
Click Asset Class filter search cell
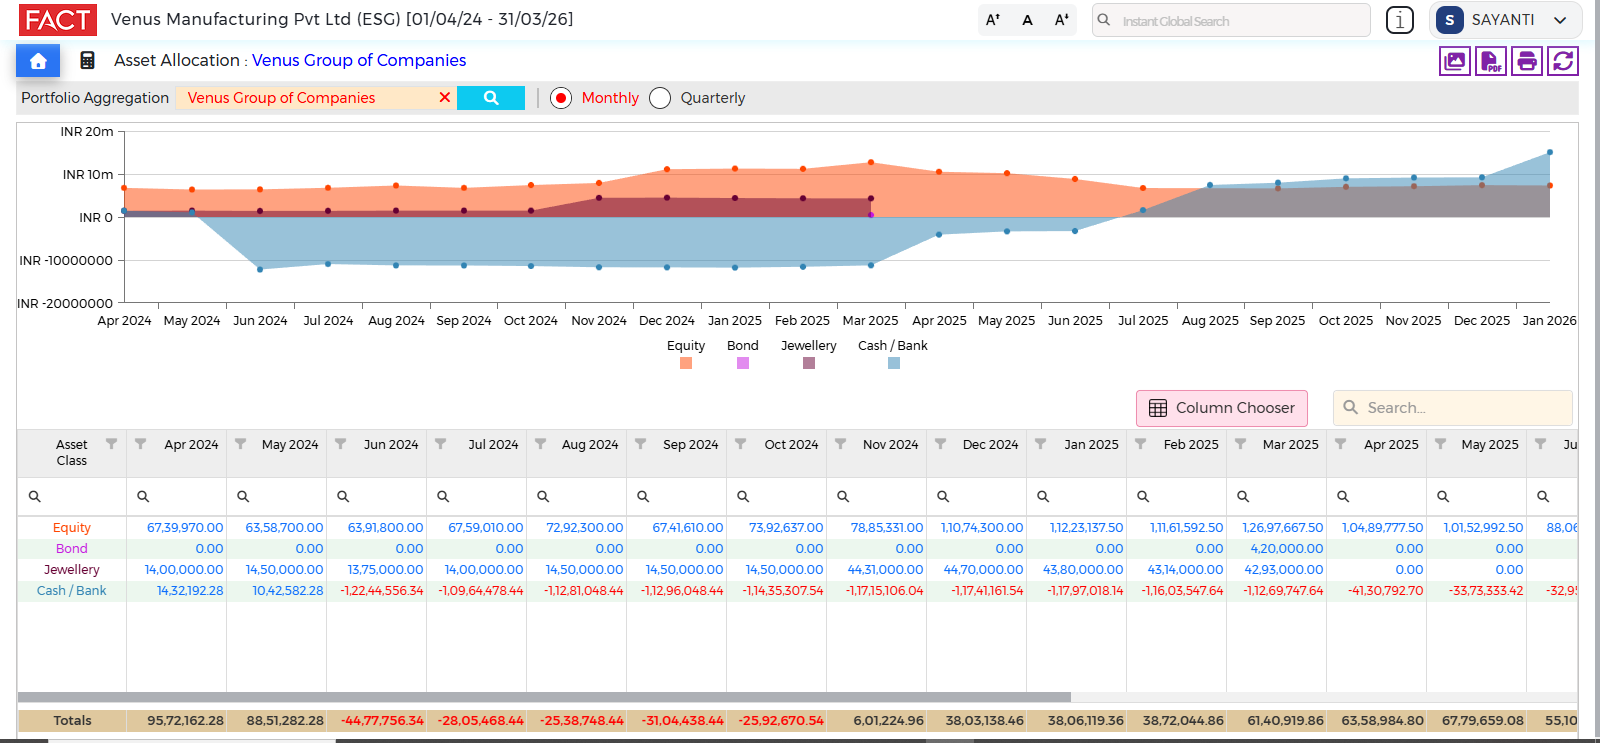[x=72, y=496]
